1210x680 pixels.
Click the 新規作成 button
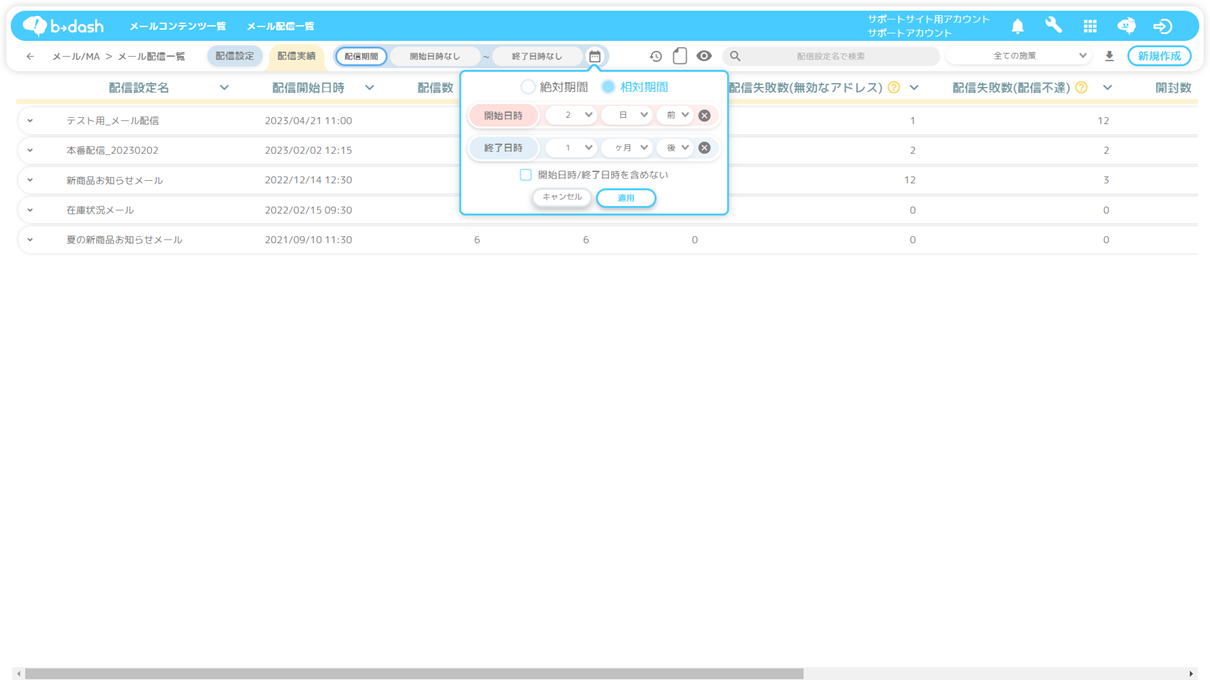[1159, 56]
